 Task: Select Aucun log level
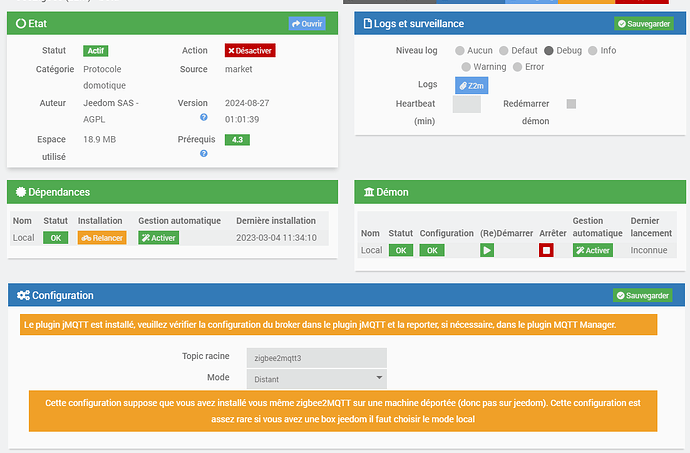[x=460, y=51]
